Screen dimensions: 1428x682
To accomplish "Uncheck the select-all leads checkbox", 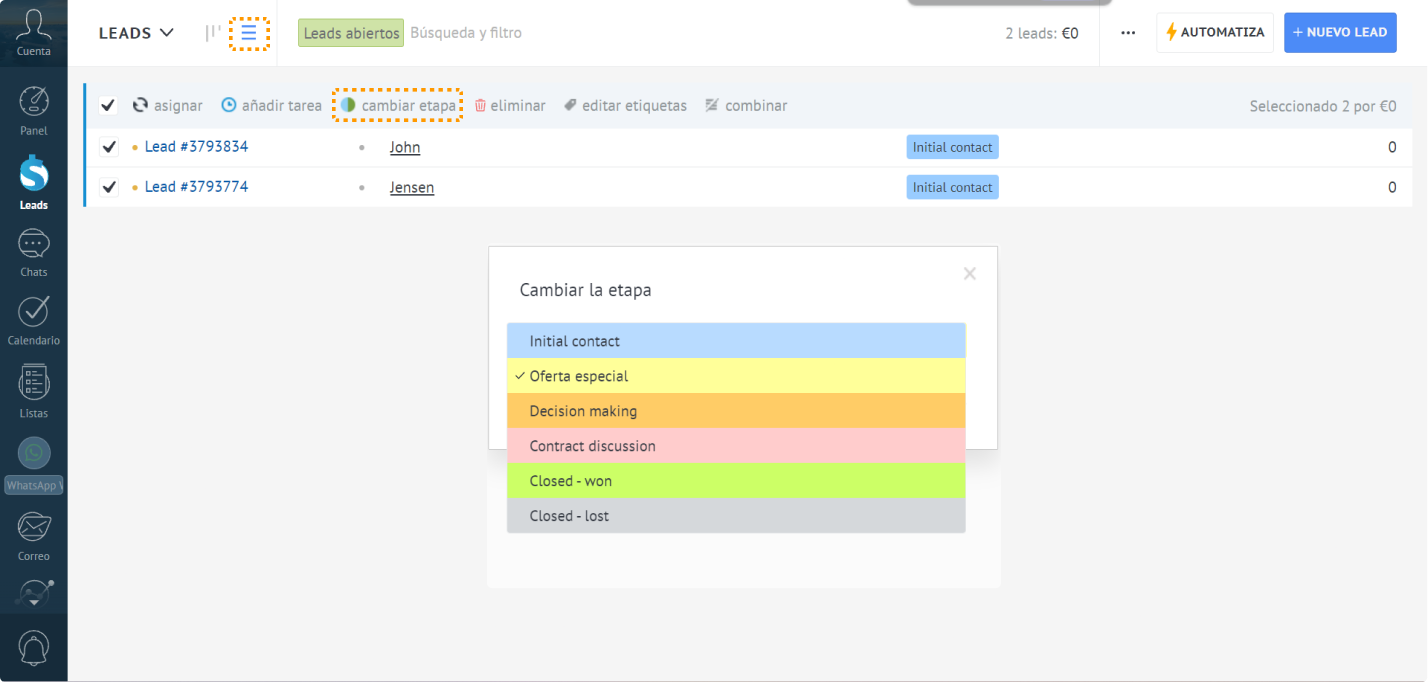I will [108, 106].
